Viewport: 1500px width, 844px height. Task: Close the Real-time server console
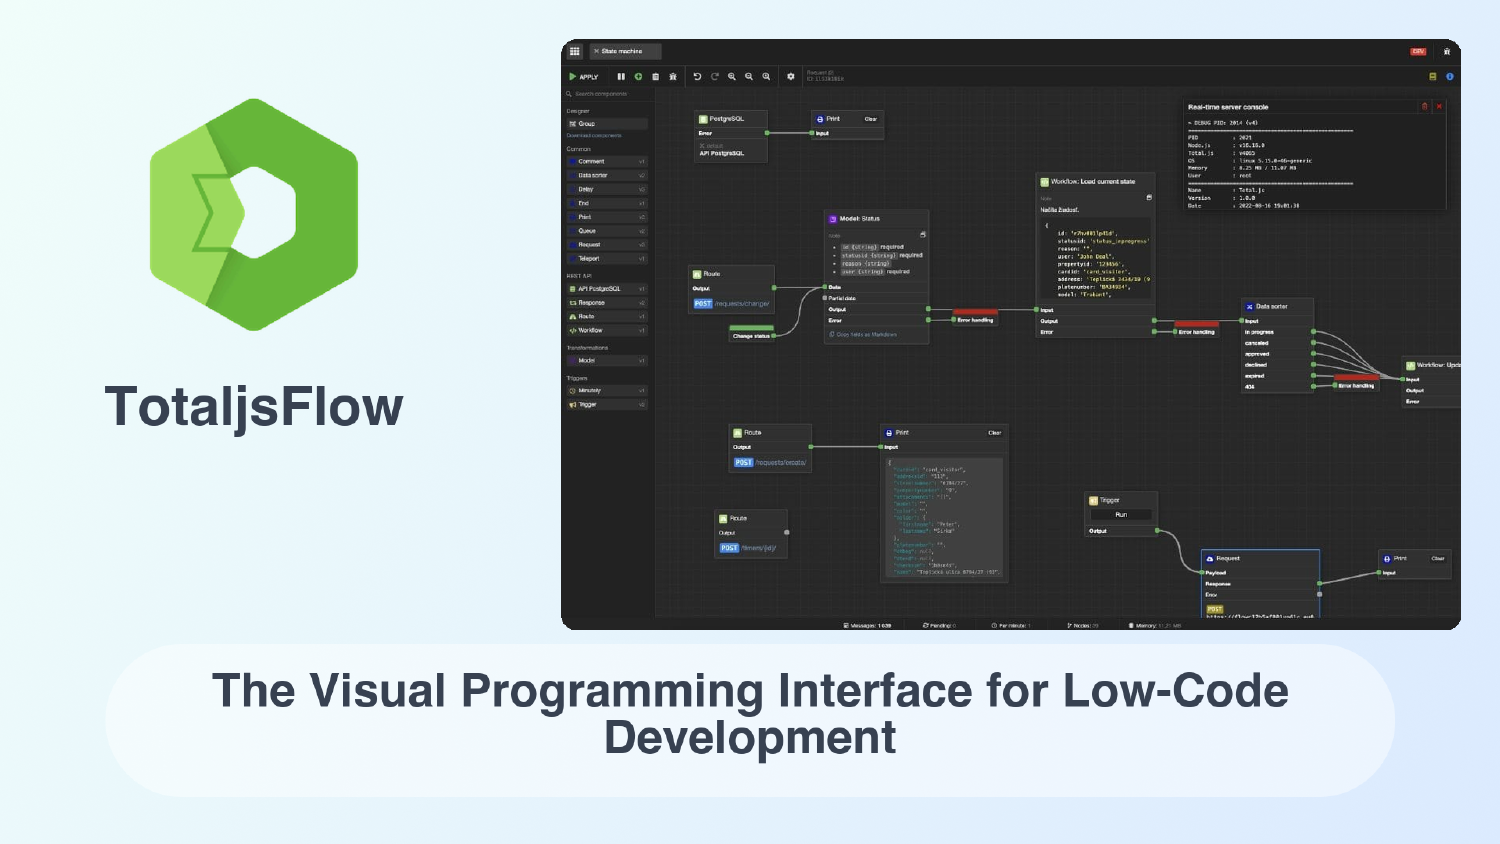click(1440, 106)
